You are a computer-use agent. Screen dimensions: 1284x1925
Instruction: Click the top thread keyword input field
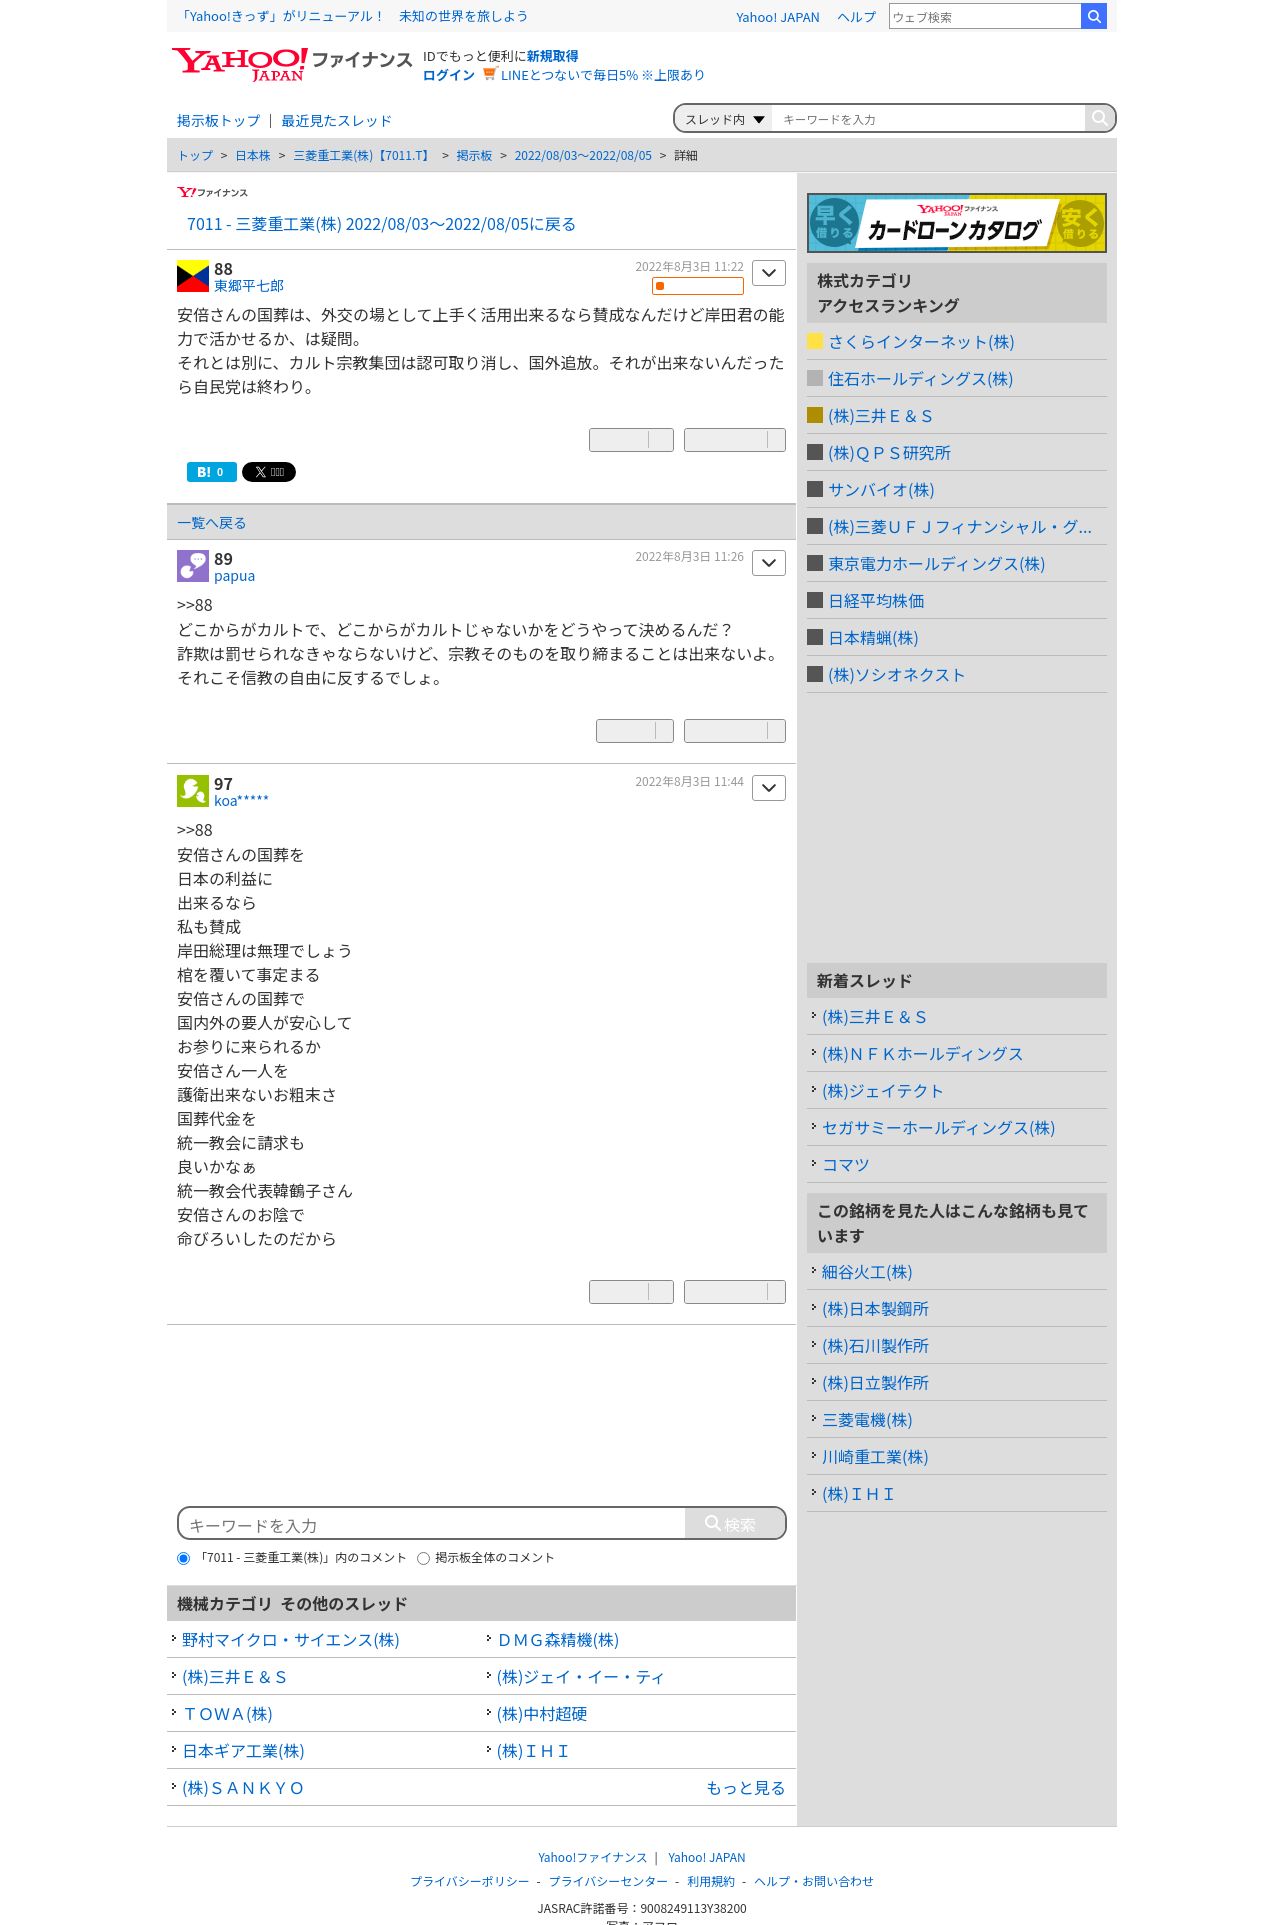[x=928, y=119]
